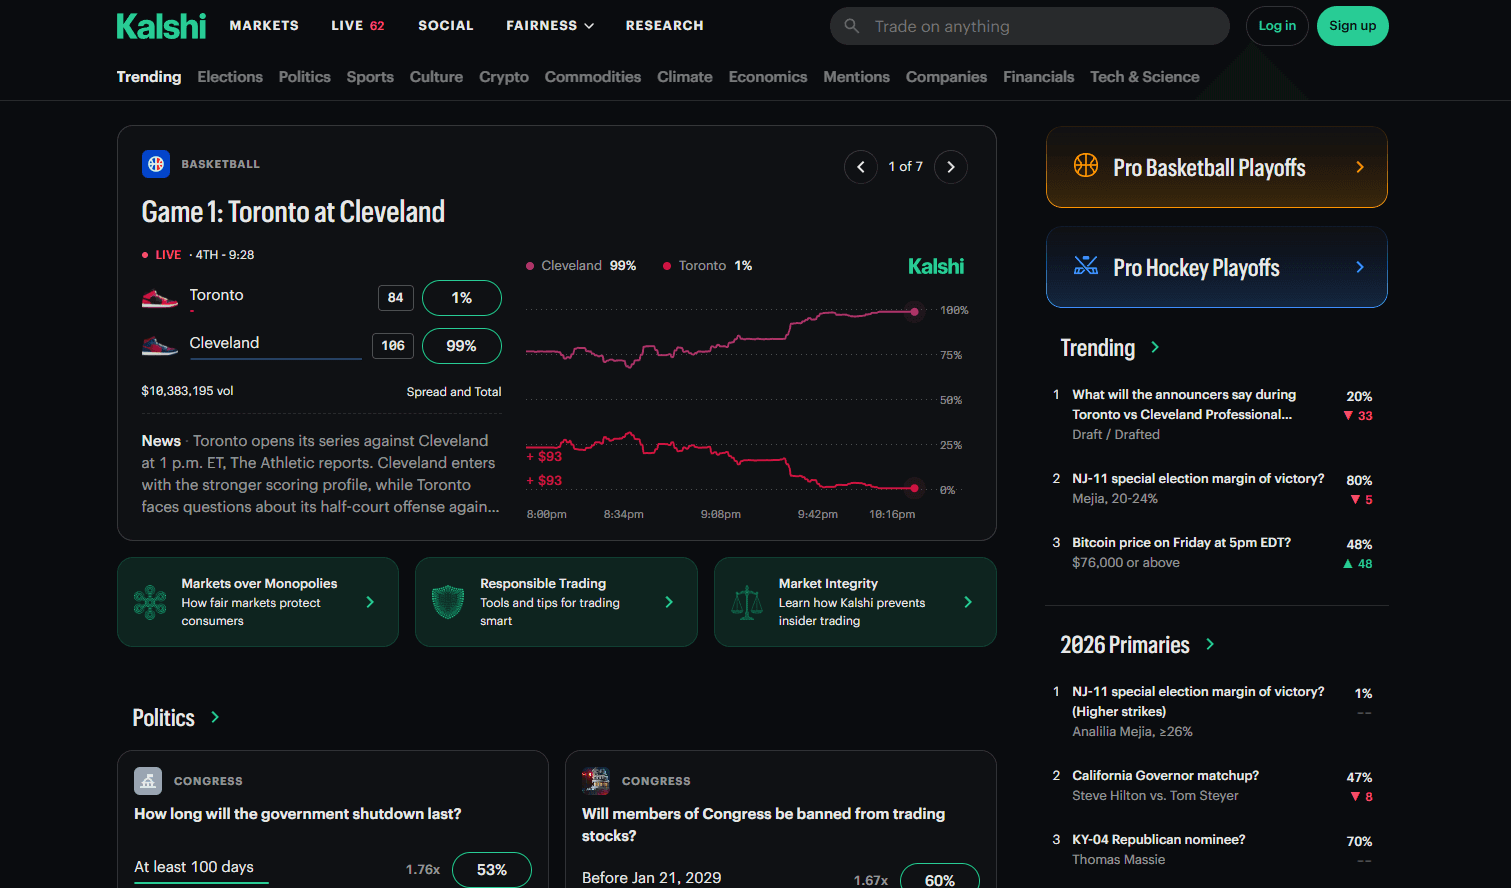Select the Economics category tab
1511x888 pixels.
coord(768,77)
